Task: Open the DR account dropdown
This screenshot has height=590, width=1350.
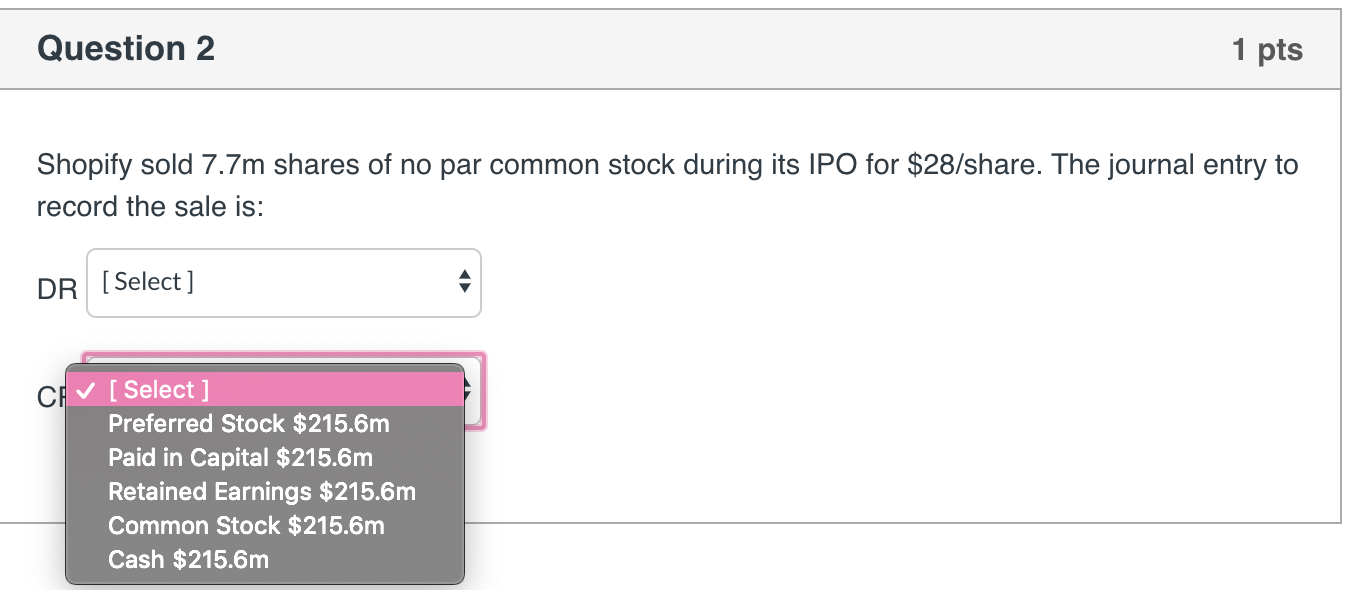Action: pos(284,283)
